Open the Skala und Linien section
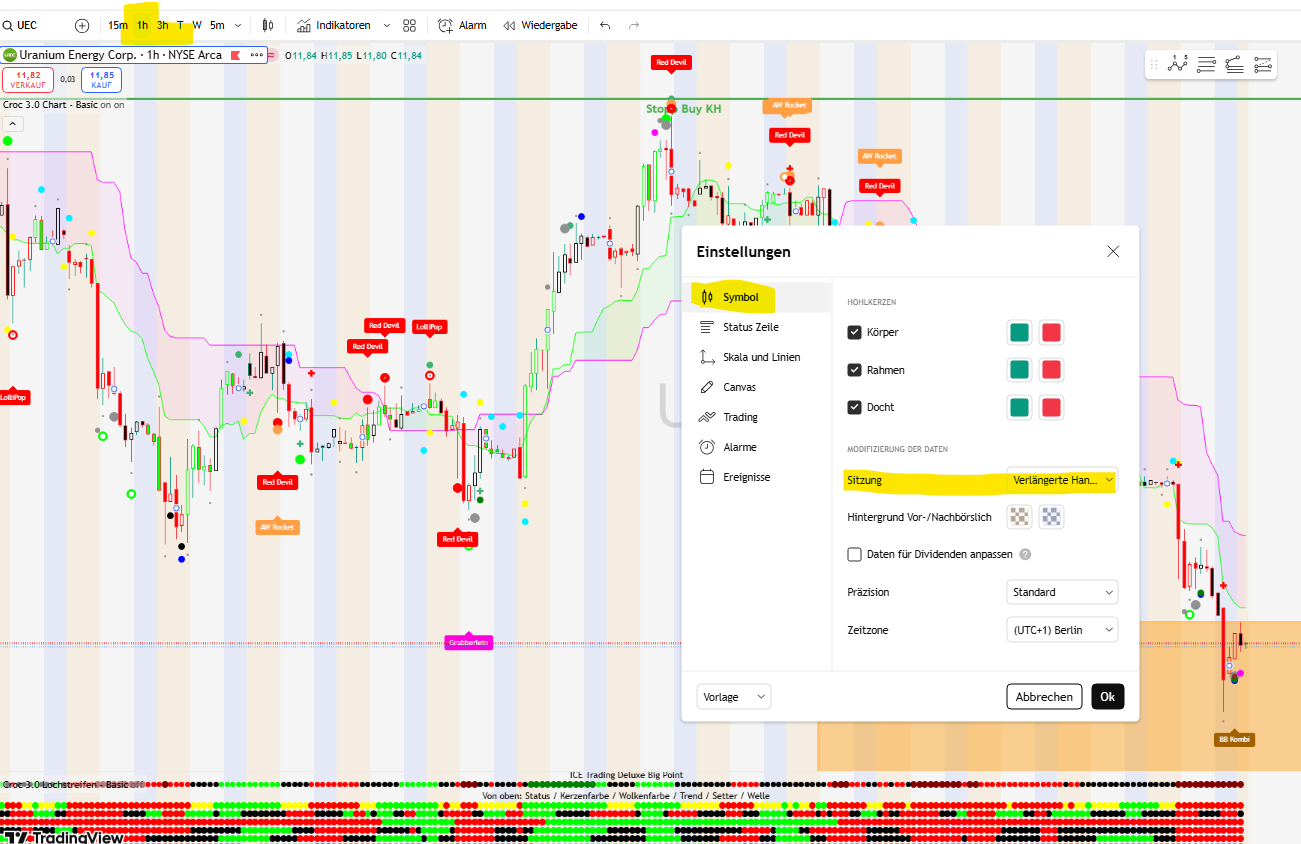Screen dimensions: 1301x844 [x=761, y=357]
